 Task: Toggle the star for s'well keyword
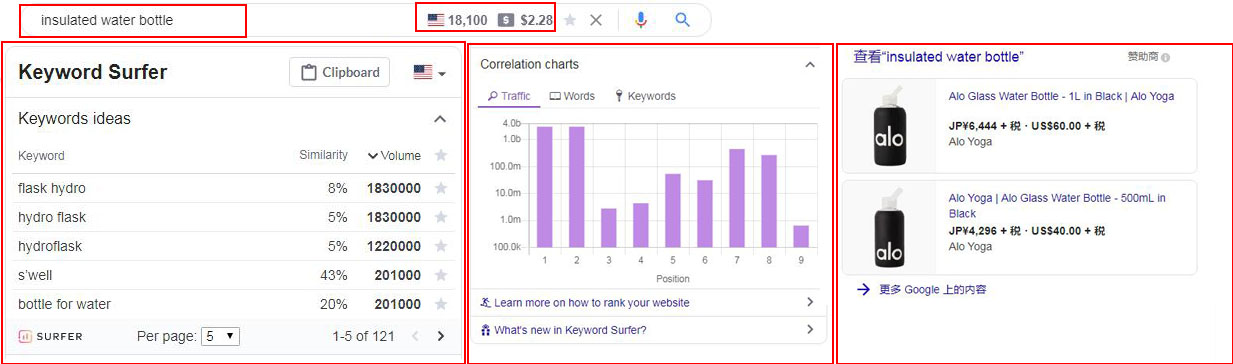(x=441, y=275)
